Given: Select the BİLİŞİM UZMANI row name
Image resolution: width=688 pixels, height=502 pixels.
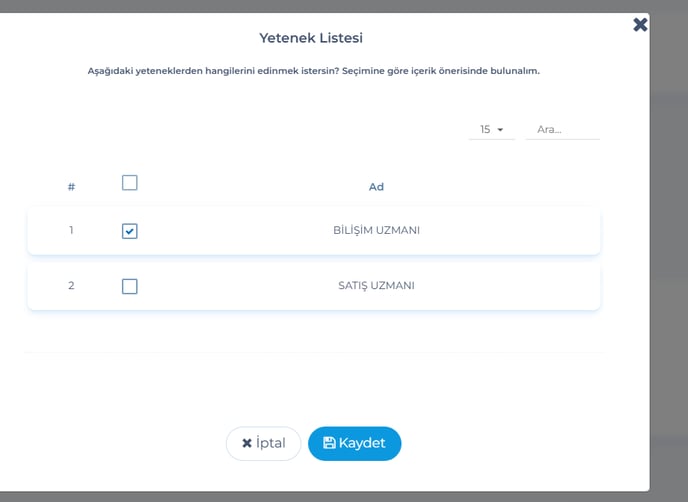Looking at the screenshot, I should click(376, 230).
